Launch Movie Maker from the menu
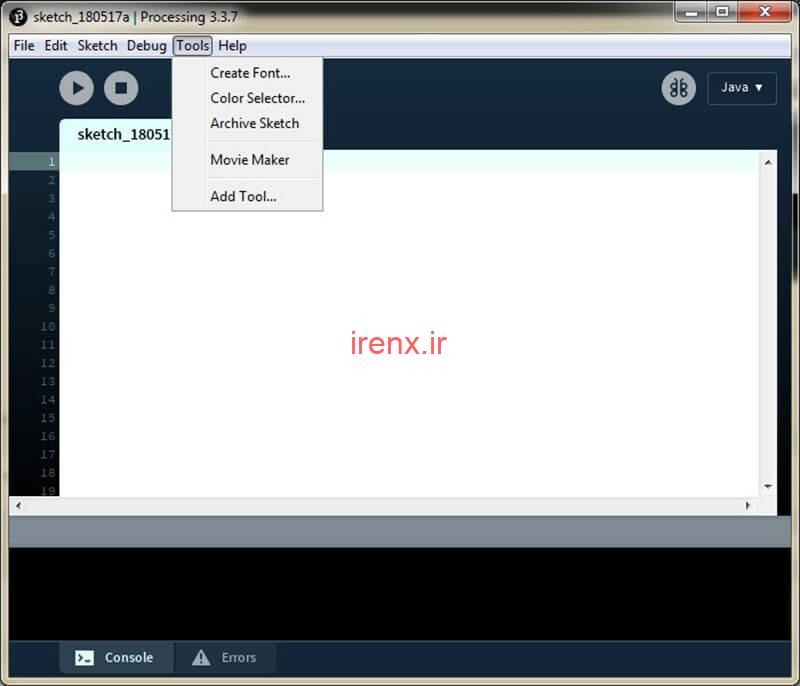This screenshot has height=686, width=800. (x=249, y=160)
